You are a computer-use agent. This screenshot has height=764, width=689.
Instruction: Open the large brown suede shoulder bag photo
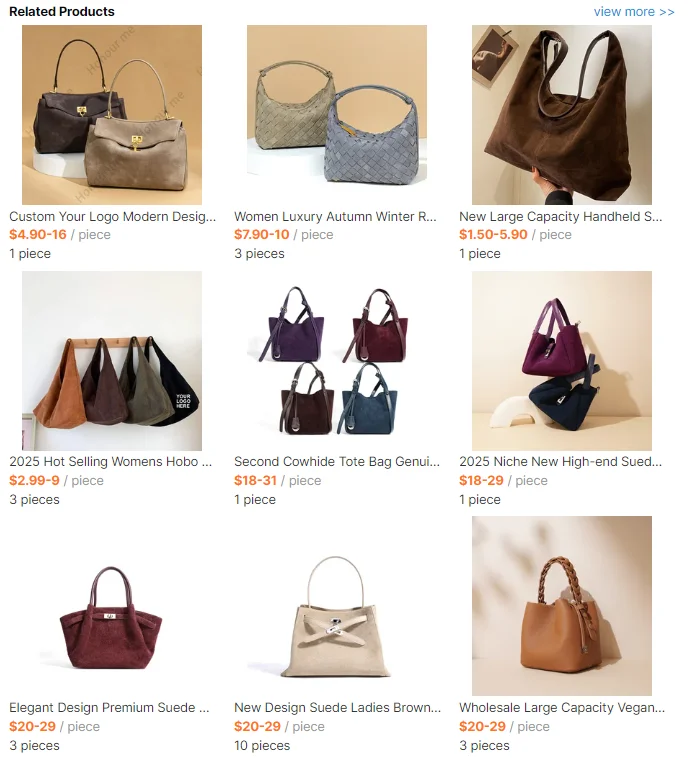[561, 115]
